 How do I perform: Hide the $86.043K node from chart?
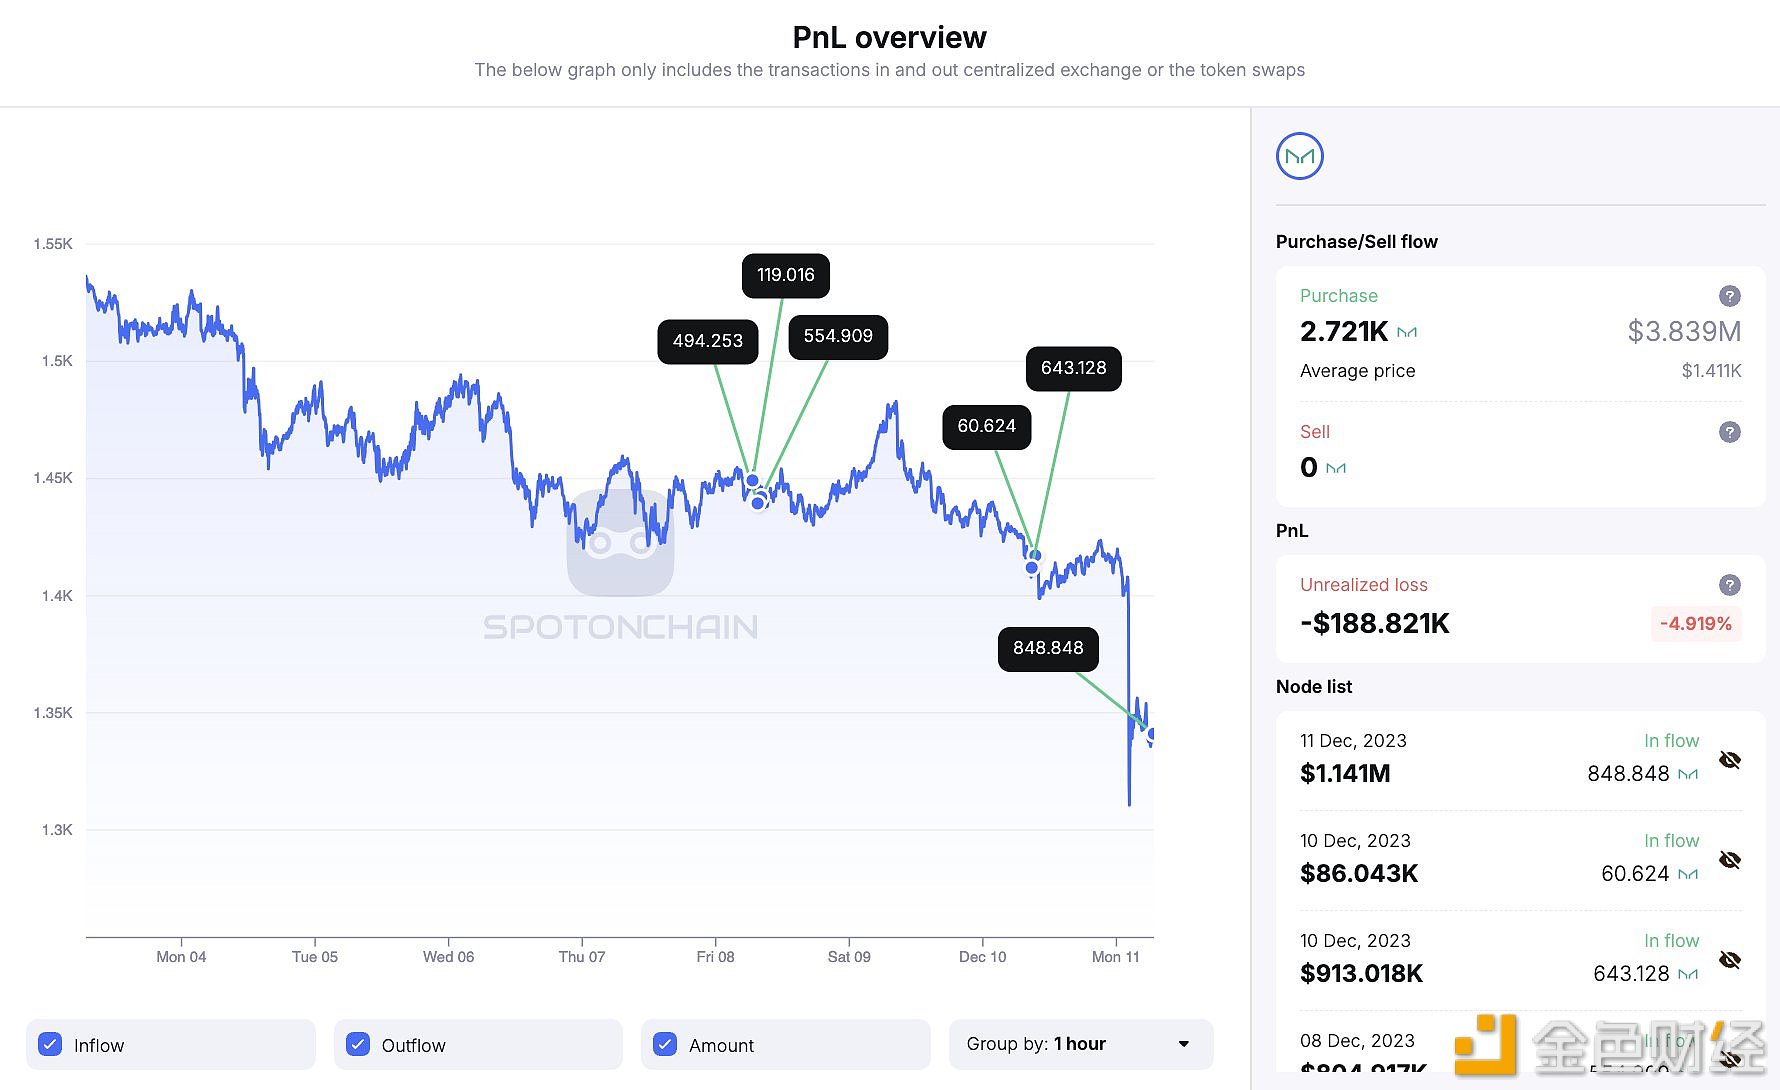[x=1730, y=860]
